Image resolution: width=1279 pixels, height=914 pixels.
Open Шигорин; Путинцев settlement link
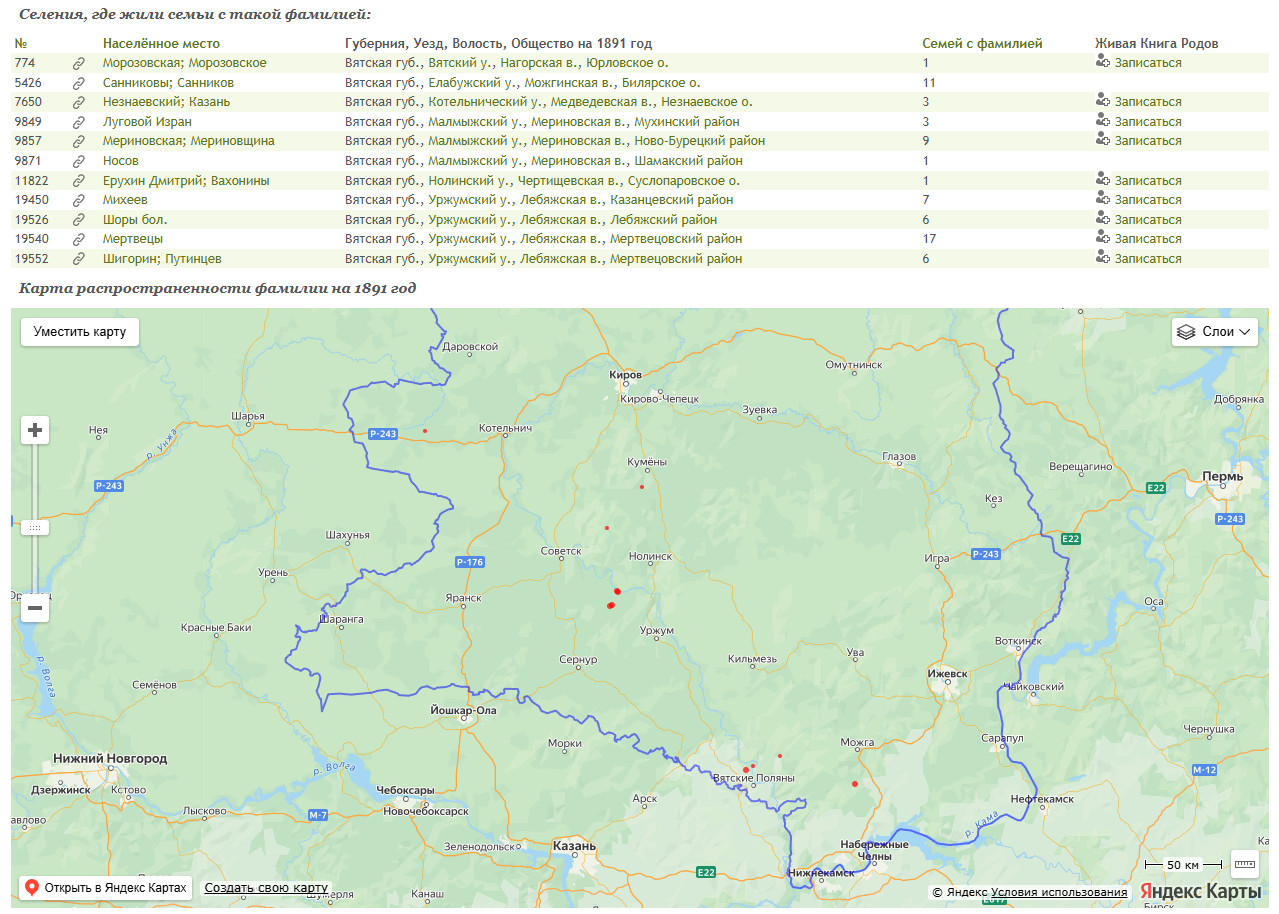click(162, 259)
